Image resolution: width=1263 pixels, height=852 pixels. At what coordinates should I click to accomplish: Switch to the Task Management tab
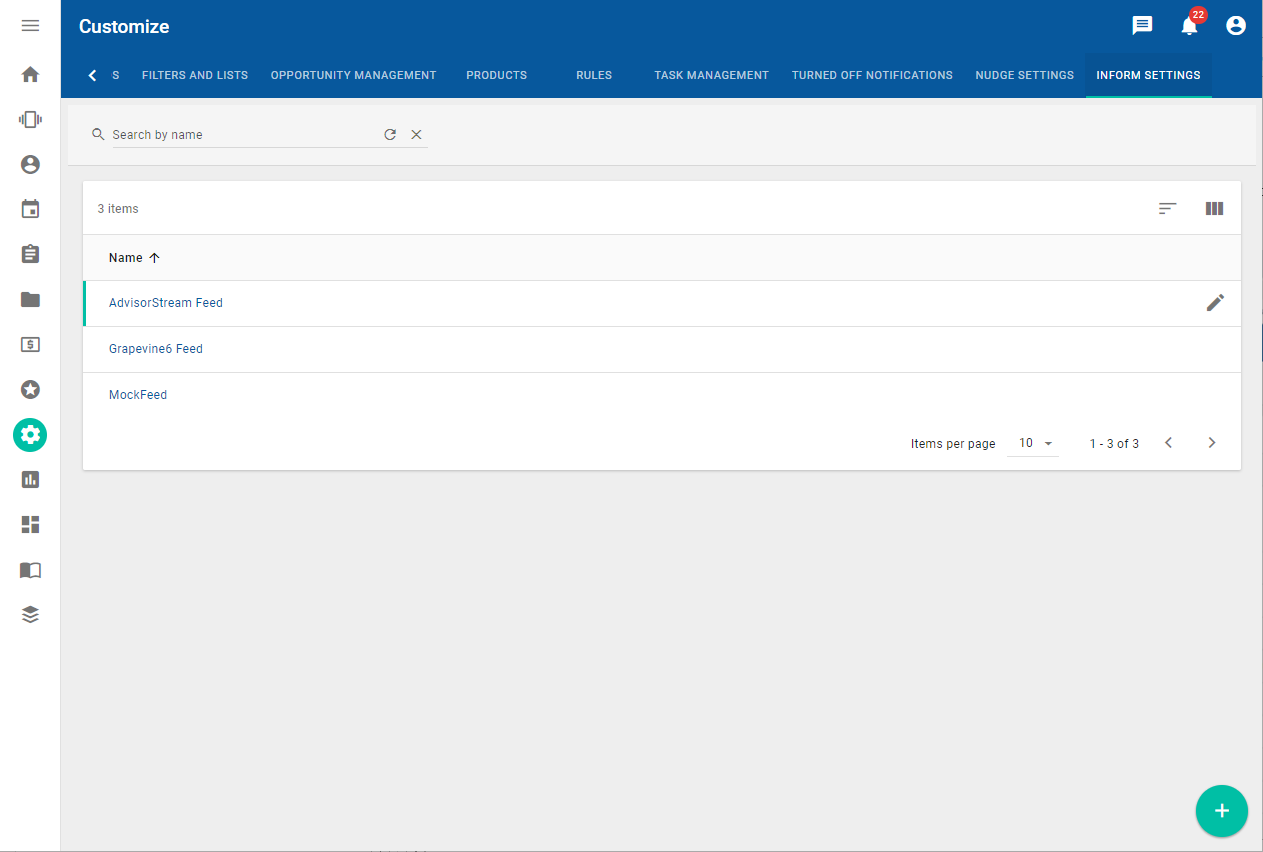711,75
